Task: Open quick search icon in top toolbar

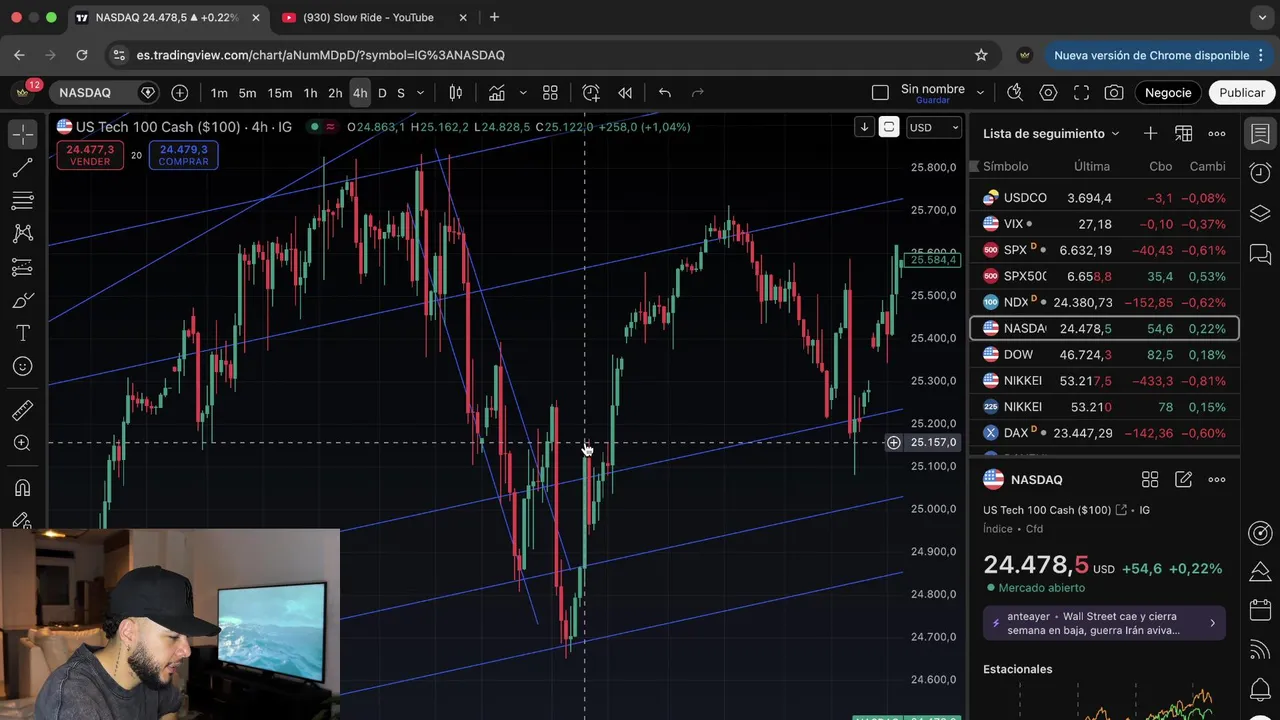Action: coord(1015,93)
